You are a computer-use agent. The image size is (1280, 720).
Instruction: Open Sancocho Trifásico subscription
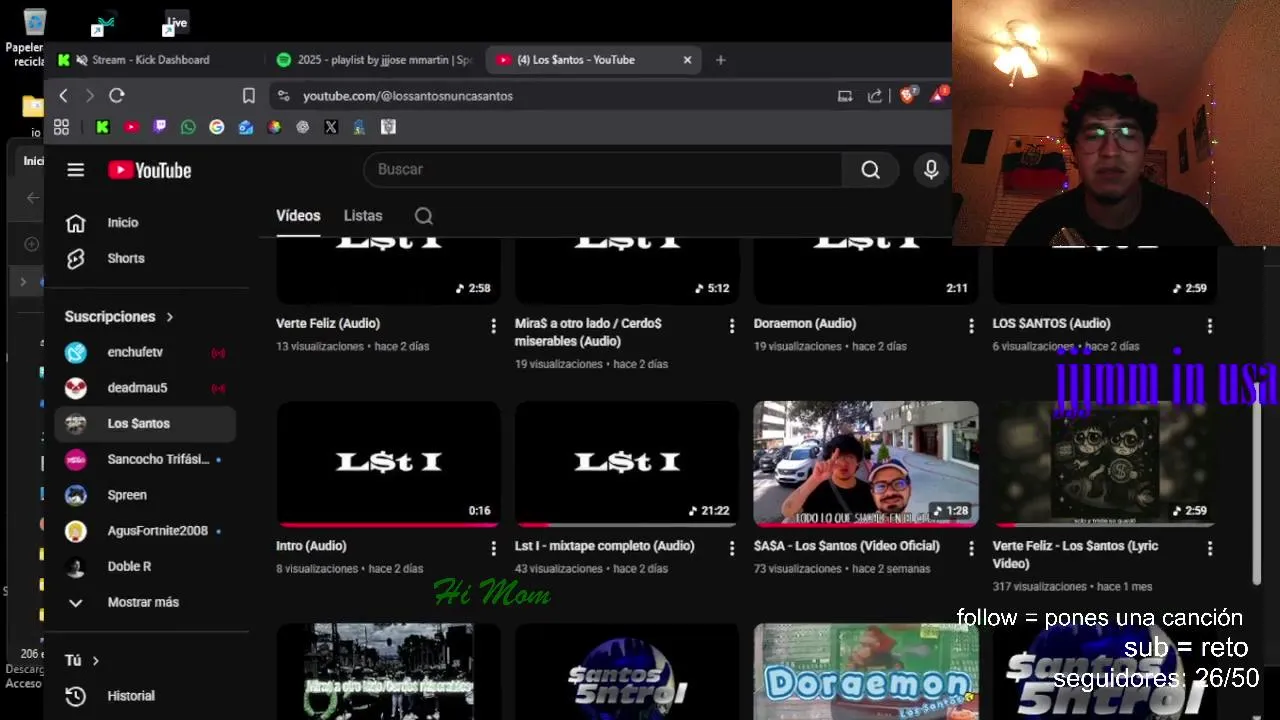click(145, 459)
